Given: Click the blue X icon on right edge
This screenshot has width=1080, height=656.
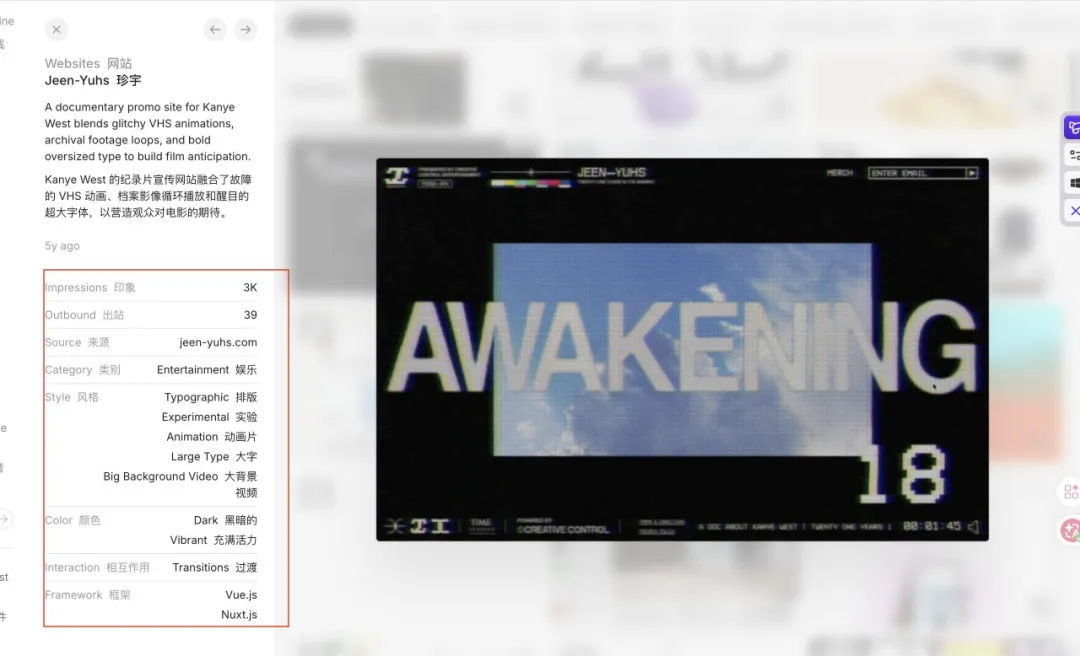Looking at the screenshot, I should click(1074, 210).
